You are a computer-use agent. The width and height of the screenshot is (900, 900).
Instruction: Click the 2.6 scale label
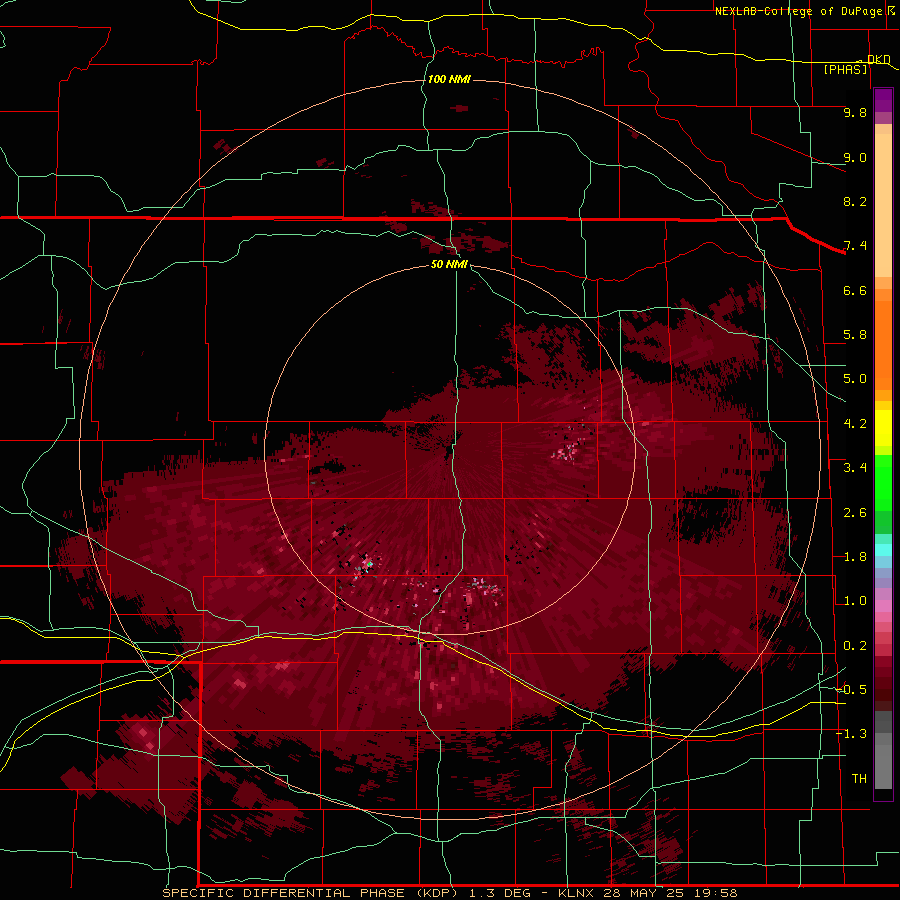(x=855, y=513)
